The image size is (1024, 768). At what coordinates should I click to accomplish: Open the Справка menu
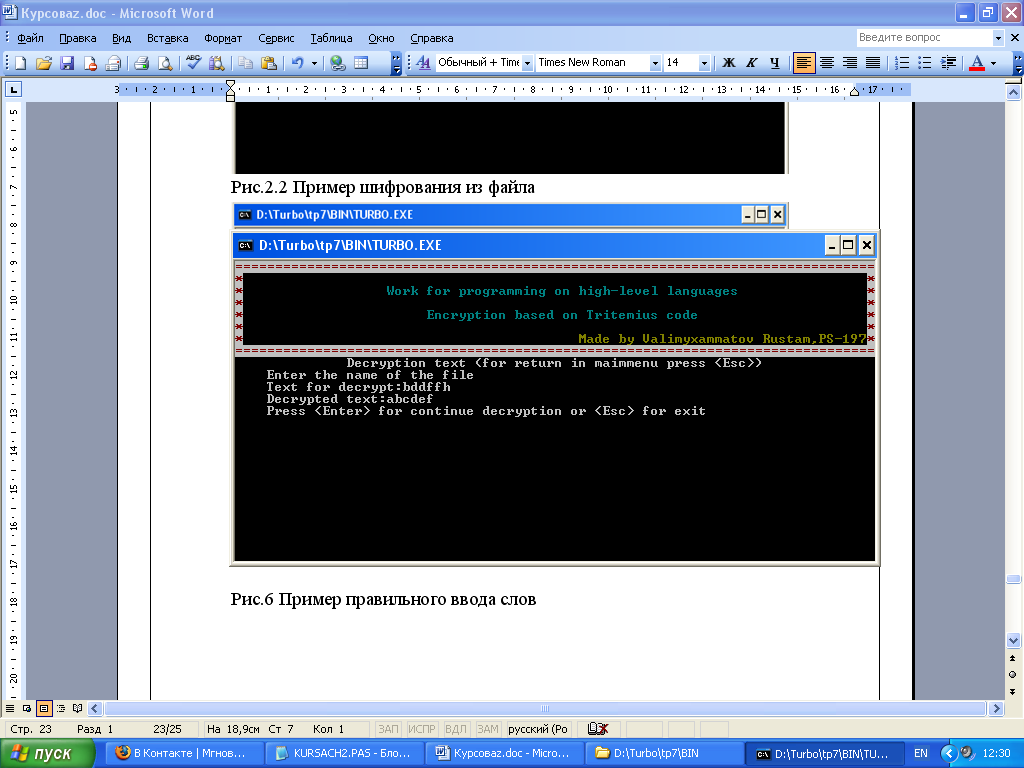tap(431, 38)
